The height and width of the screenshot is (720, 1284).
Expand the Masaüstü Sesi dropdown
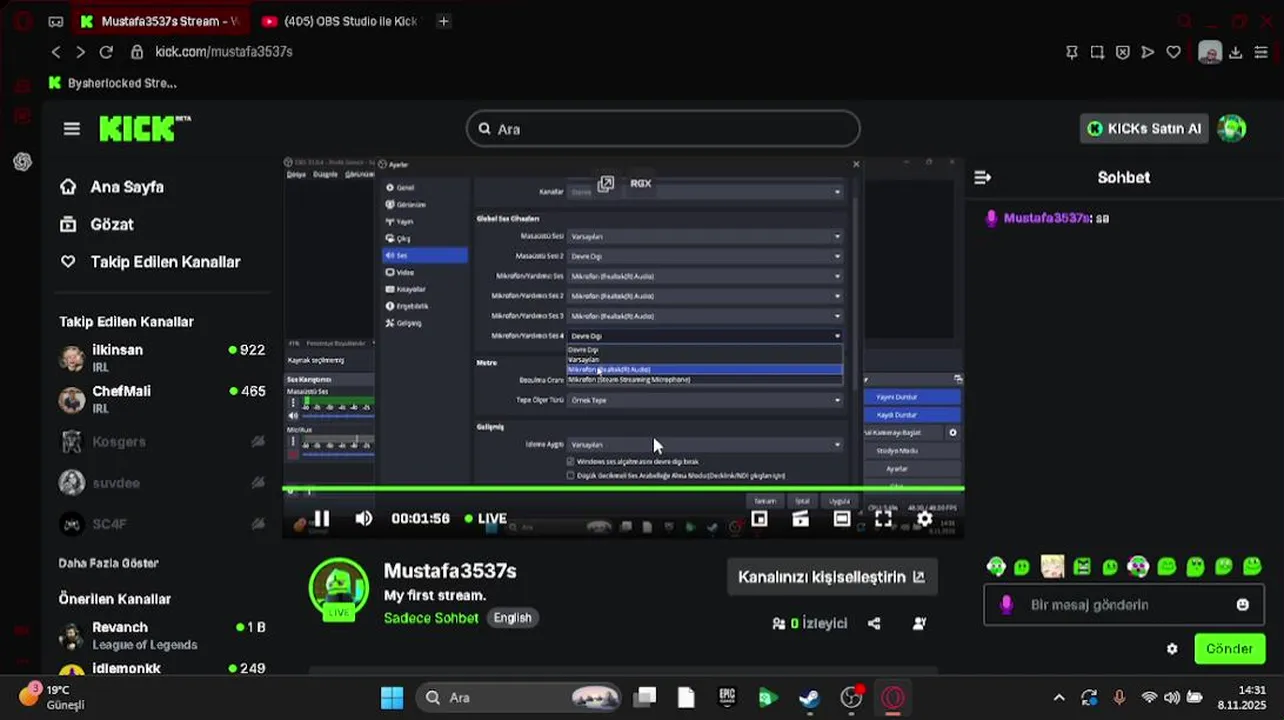705,237
